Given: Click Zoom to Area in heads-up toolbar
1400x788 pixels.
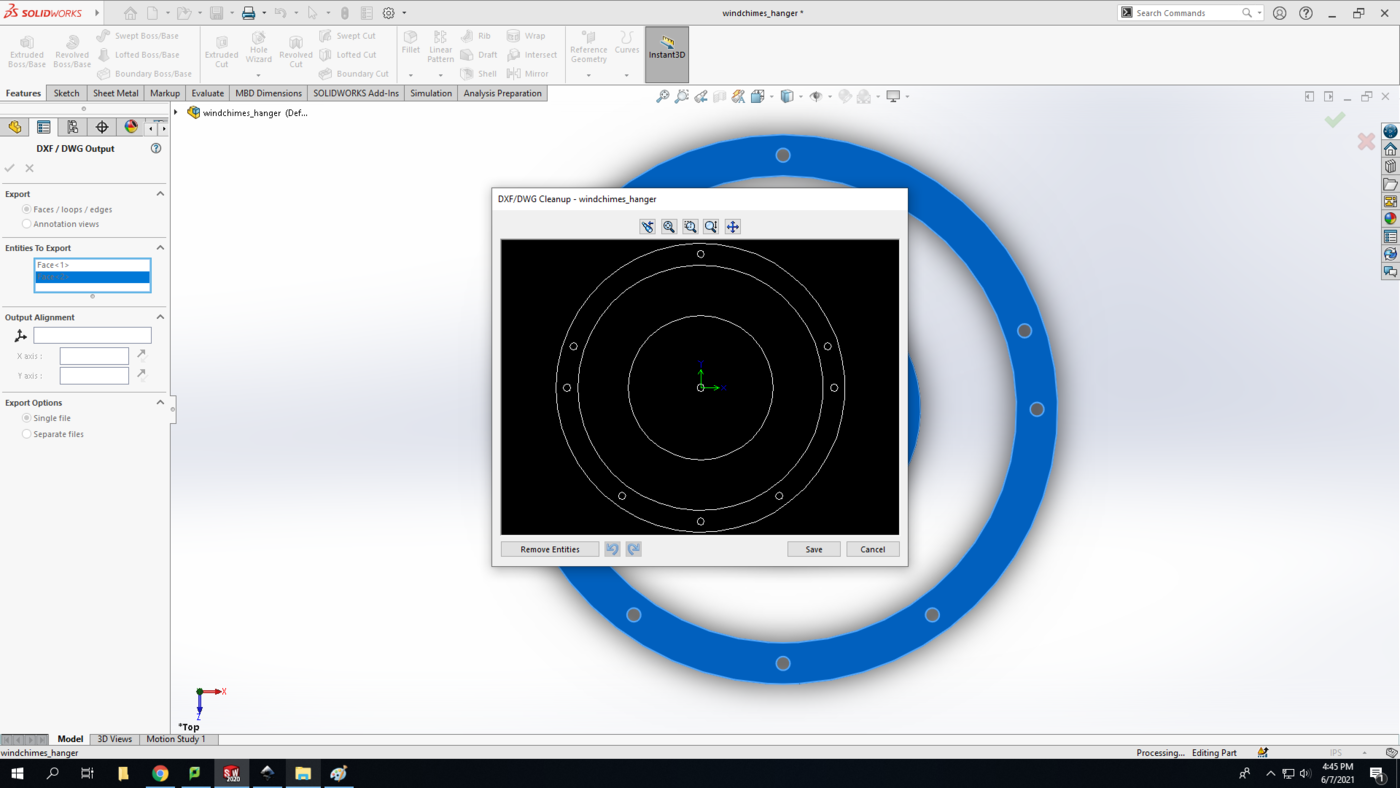Looking at the screenshot, I should coord(681,96).
